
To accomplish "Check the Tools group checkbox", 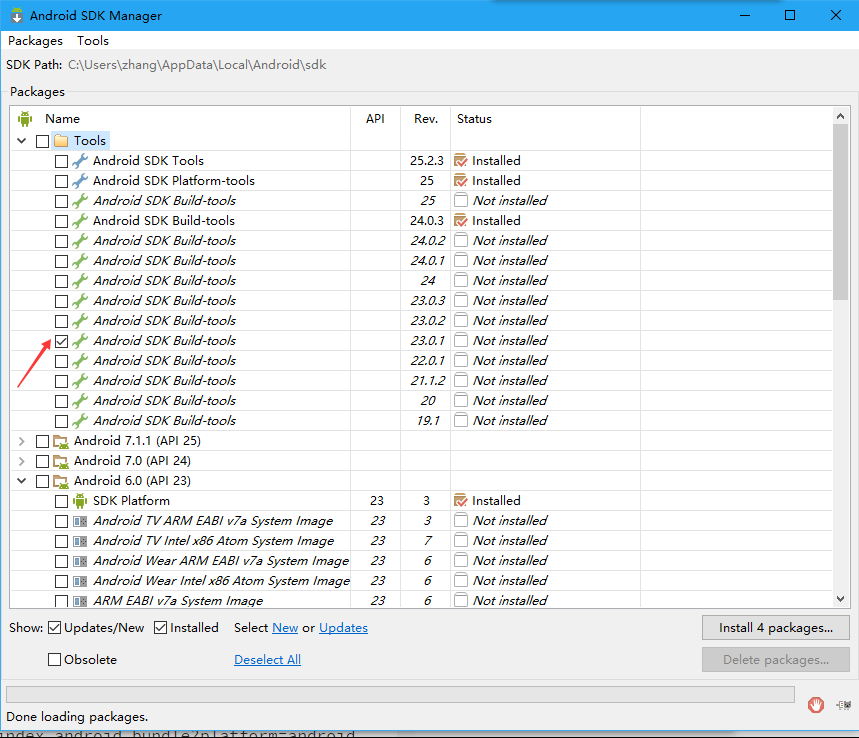I will (42, 141).
